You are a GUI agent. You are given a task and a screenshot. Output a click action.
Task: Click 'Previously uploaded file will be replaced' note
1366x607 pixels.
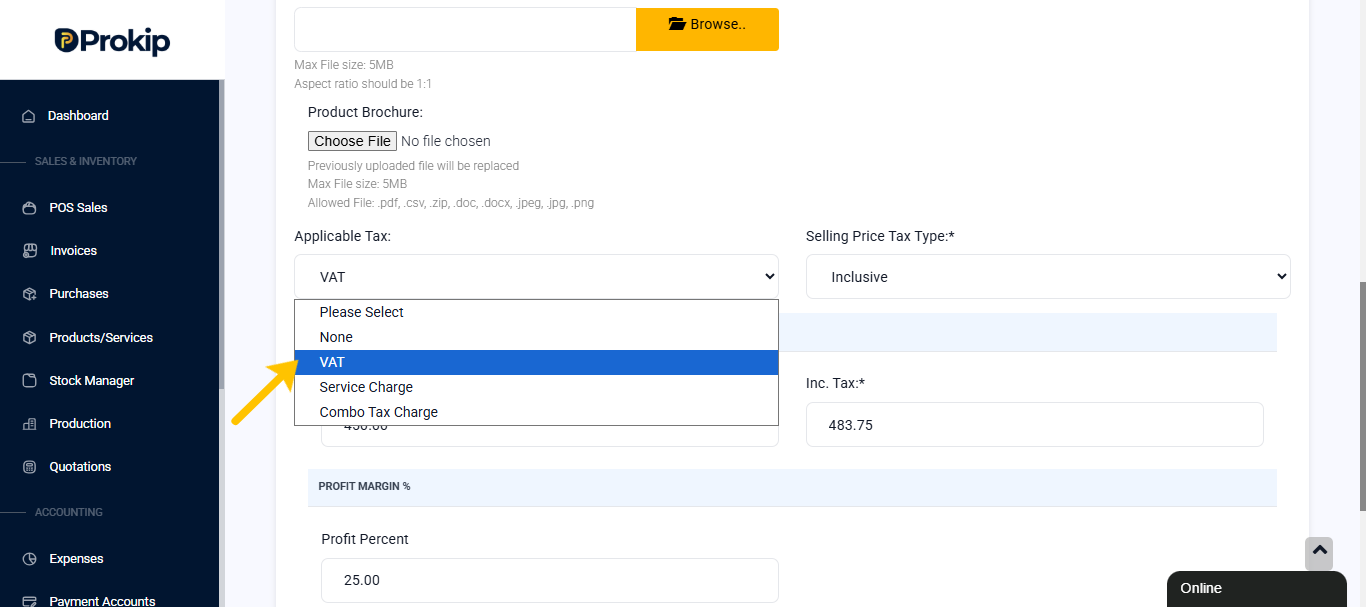413,166
